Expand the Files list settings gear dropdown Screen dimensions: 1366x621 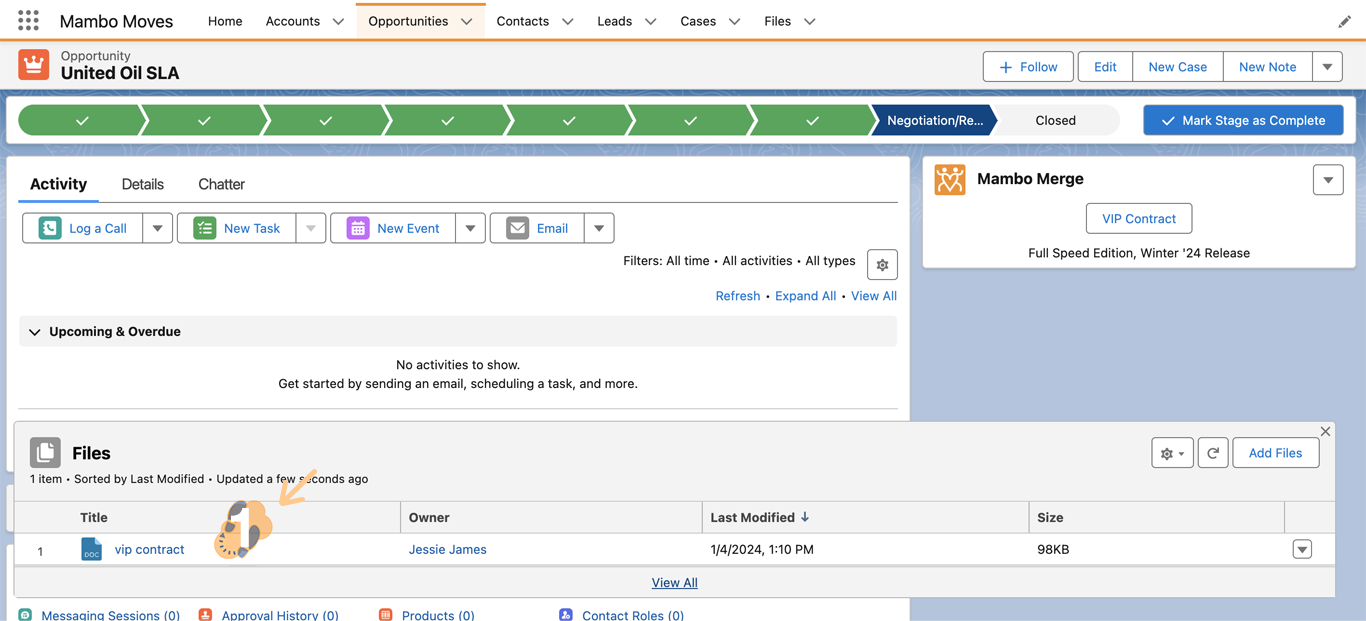(x=1172, y=453)
